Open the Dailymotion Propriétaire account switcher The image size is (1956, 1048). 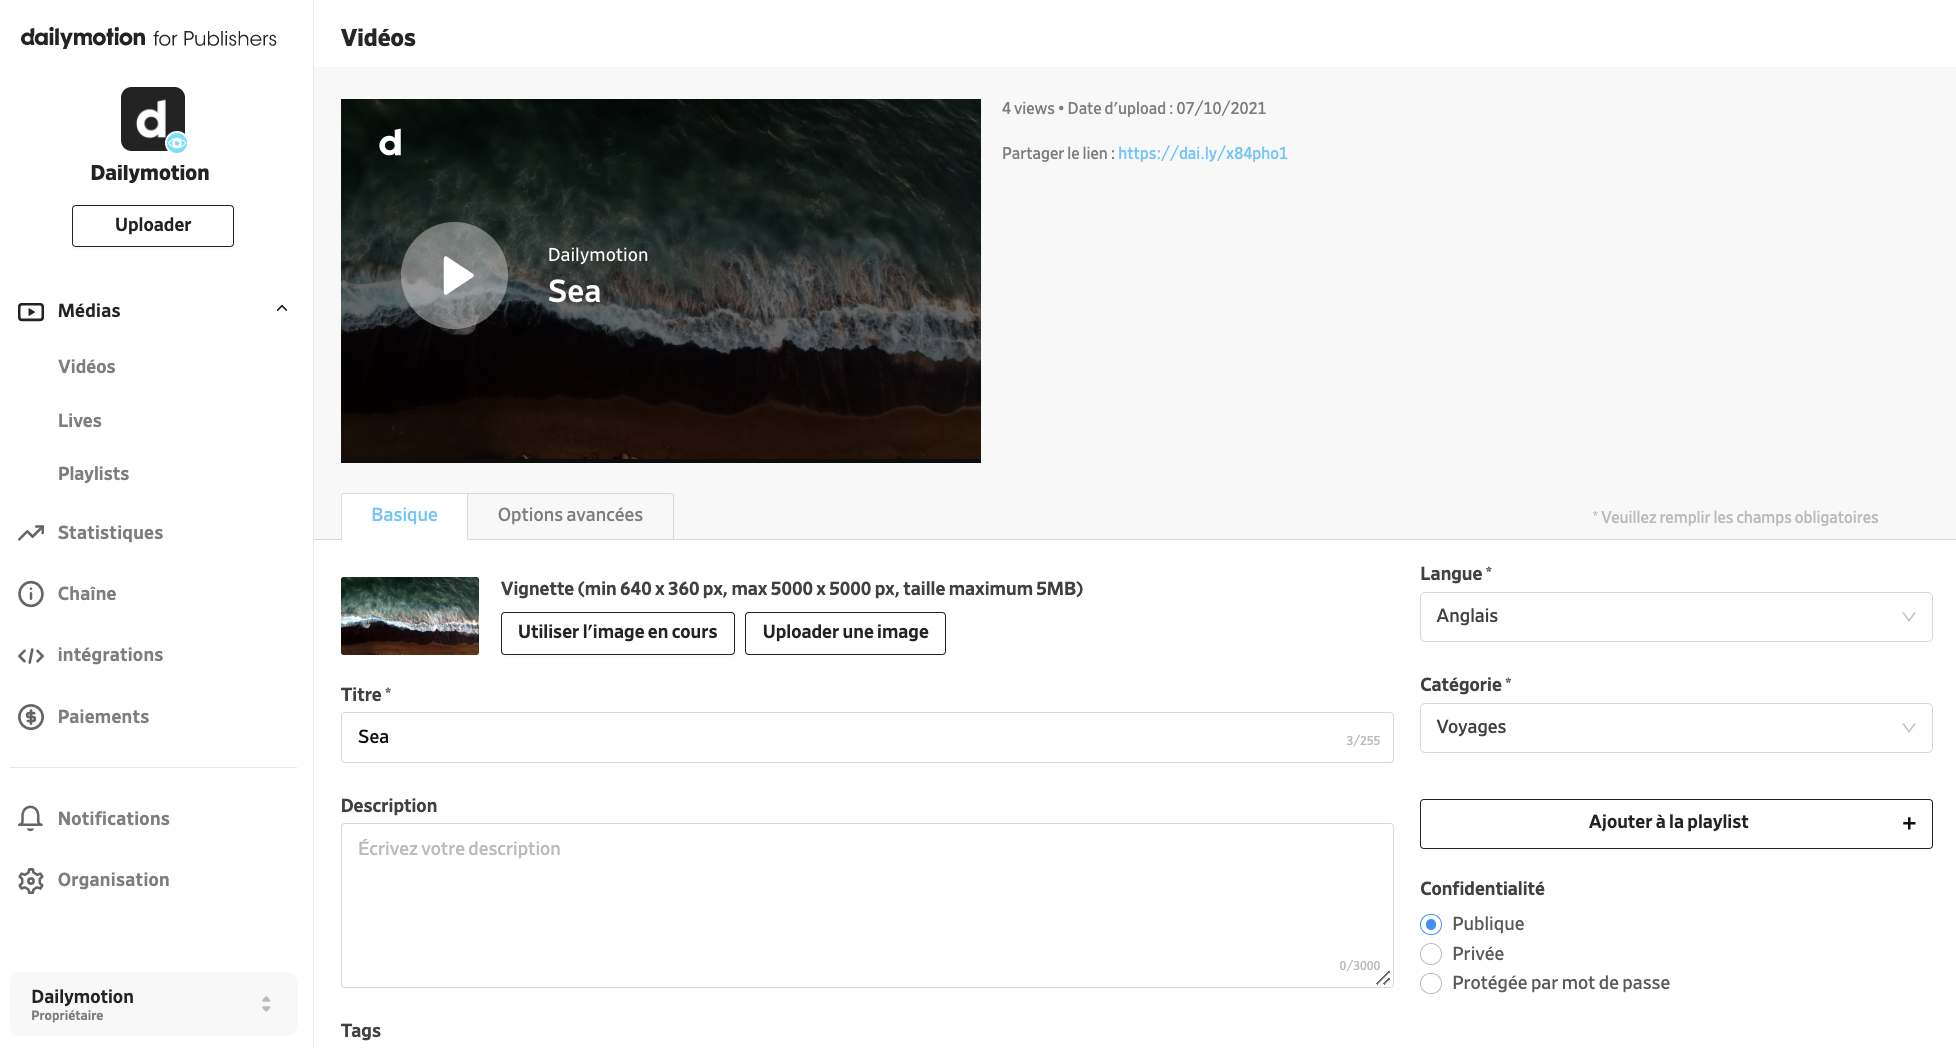[154, 1004]
